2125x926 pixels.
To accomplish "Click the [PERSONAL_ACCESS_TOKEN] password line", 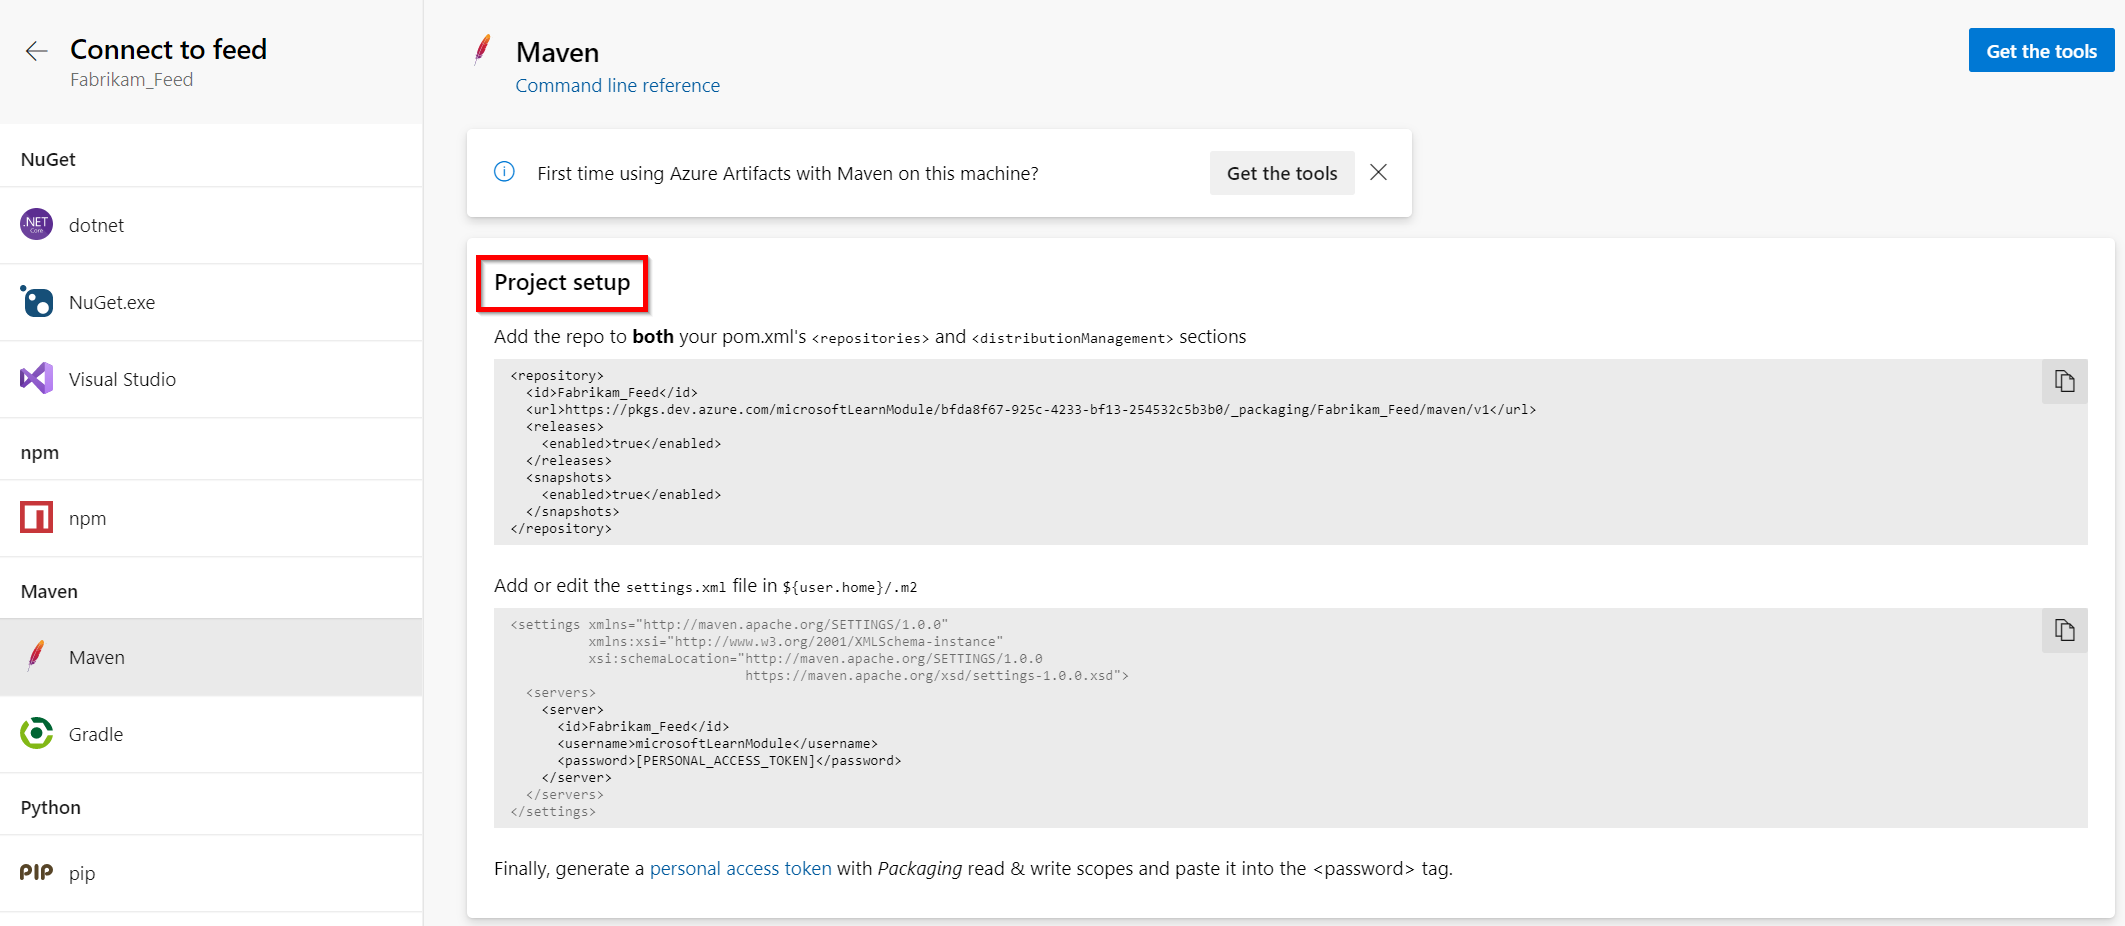I will pyautogui.click(x=729, y=760).
